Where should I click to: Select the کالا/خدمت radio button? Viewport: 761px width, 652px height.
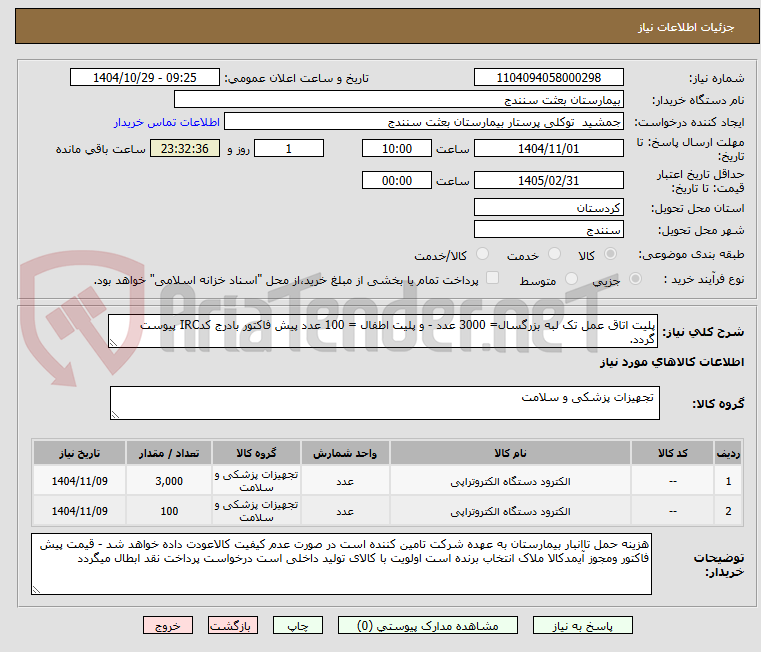(482, 254)
